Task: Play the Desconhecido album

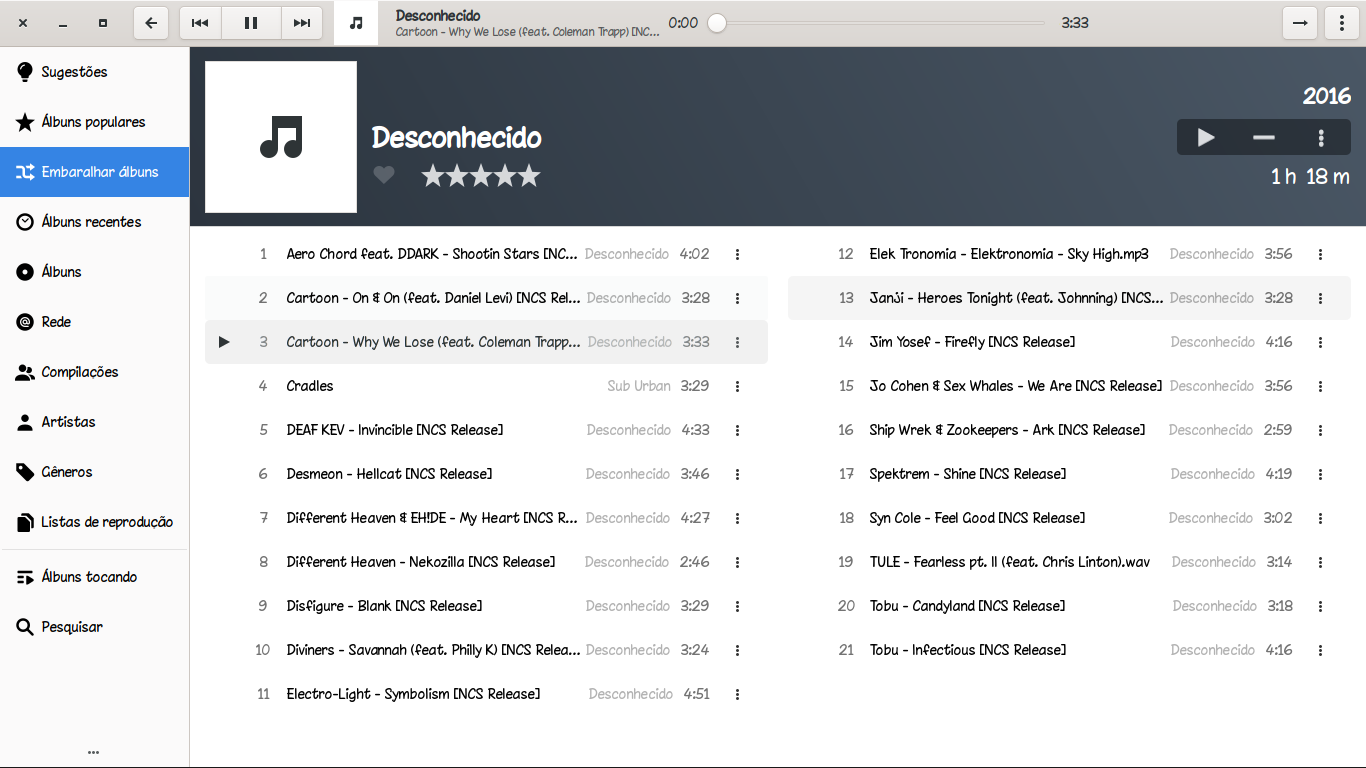Action: (x=1206, y=138)
